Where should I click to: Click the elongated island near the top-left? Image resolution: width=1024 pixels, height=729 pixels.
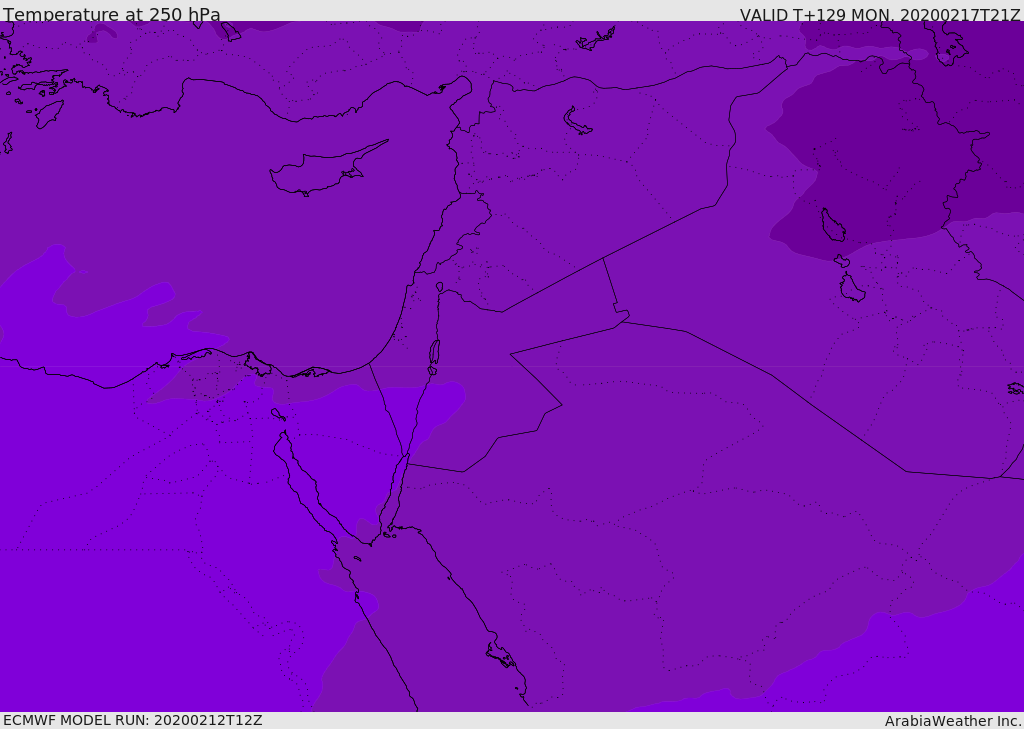tap(49, 113)
